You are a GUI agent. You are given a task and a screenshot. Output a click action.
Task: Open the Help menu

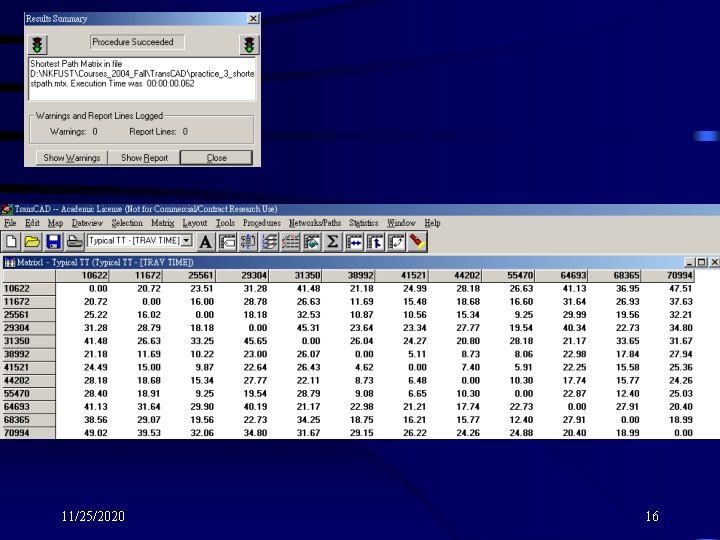pyautogui.click(x=432, y=223)
